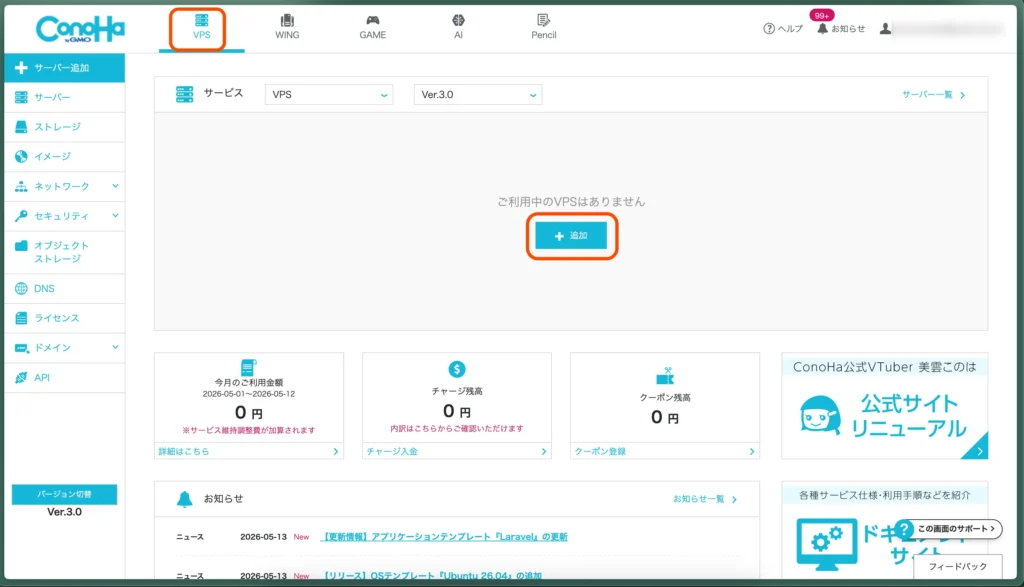
Task: Click the service stack icon beside サービス
Action: pyautogui.click(x=185, y=94)
